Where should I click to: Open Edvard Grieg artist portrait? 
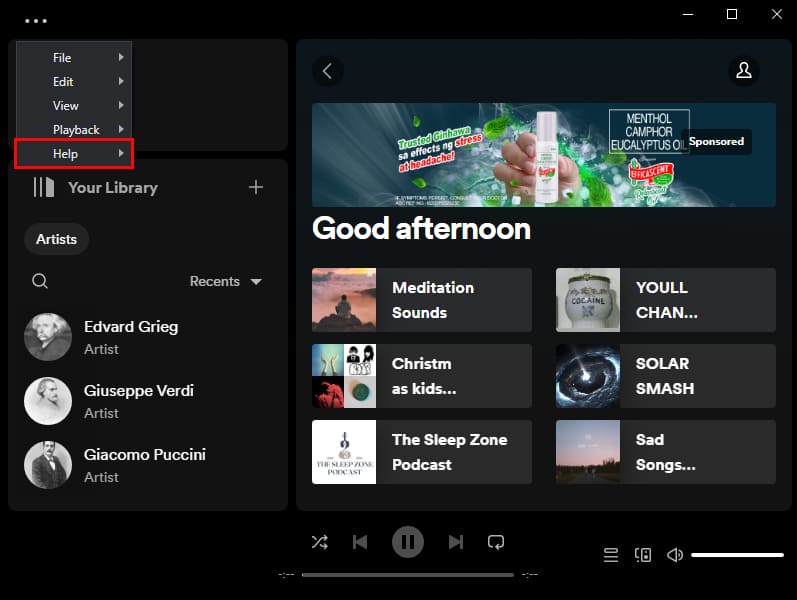click(x=48, y=337)
